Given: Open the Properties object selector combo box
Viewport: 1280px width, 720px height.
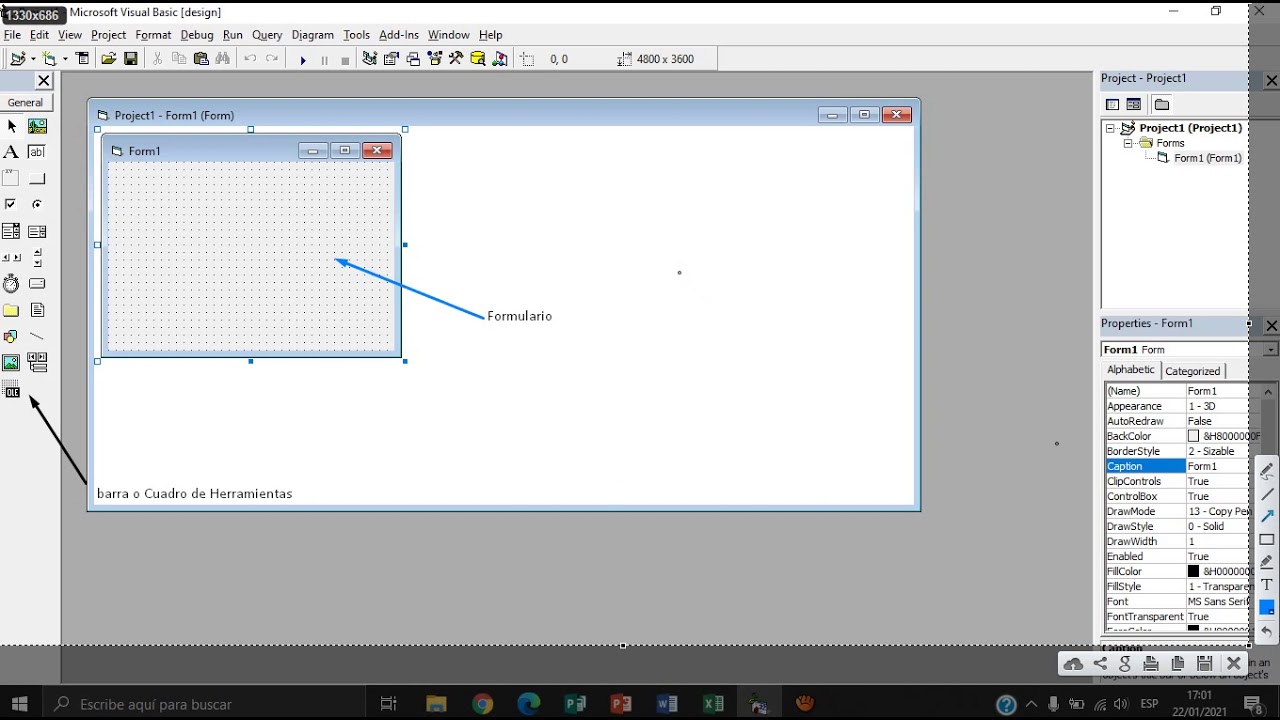Looking at the screenshot, I should (1190, 350).
